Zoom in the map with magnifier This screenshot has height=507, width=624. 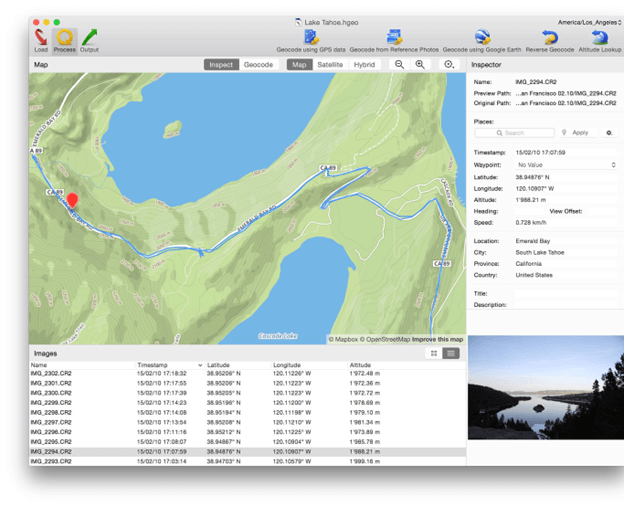click(420, 64)
